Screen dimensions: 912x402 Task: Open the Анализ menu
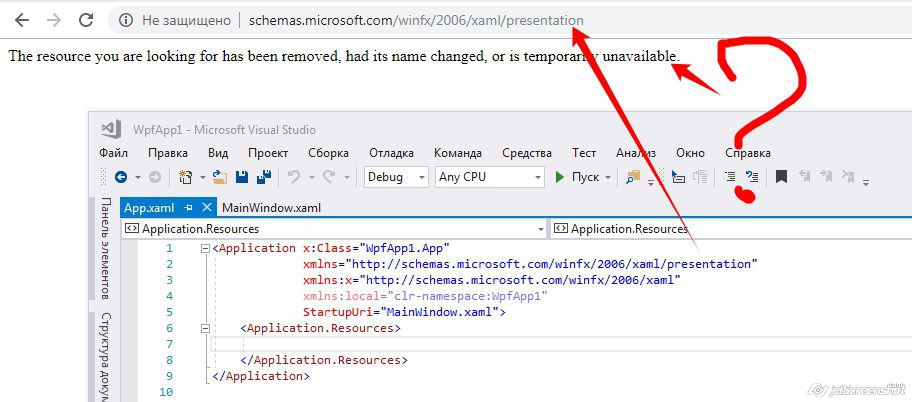tap(636, 153)
